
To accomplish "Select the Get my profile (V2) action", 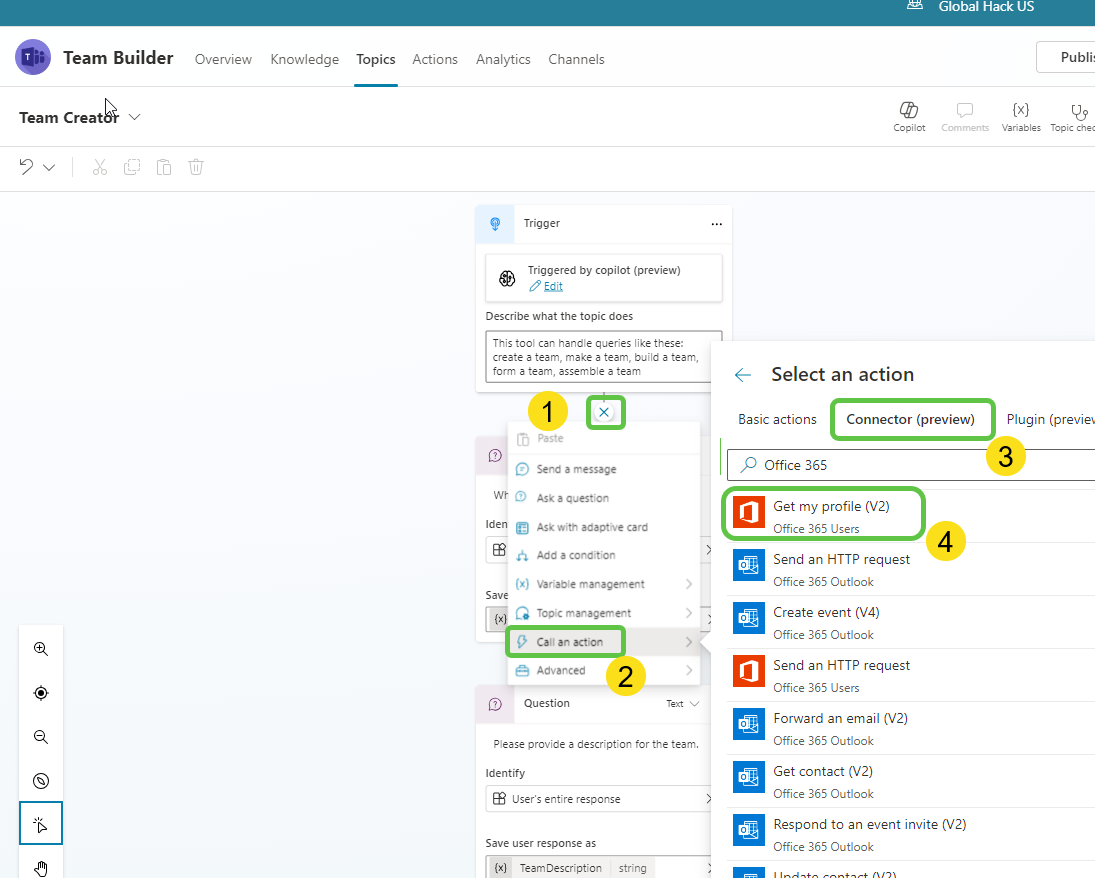I will pyautogui.click(x=823, y=513).
